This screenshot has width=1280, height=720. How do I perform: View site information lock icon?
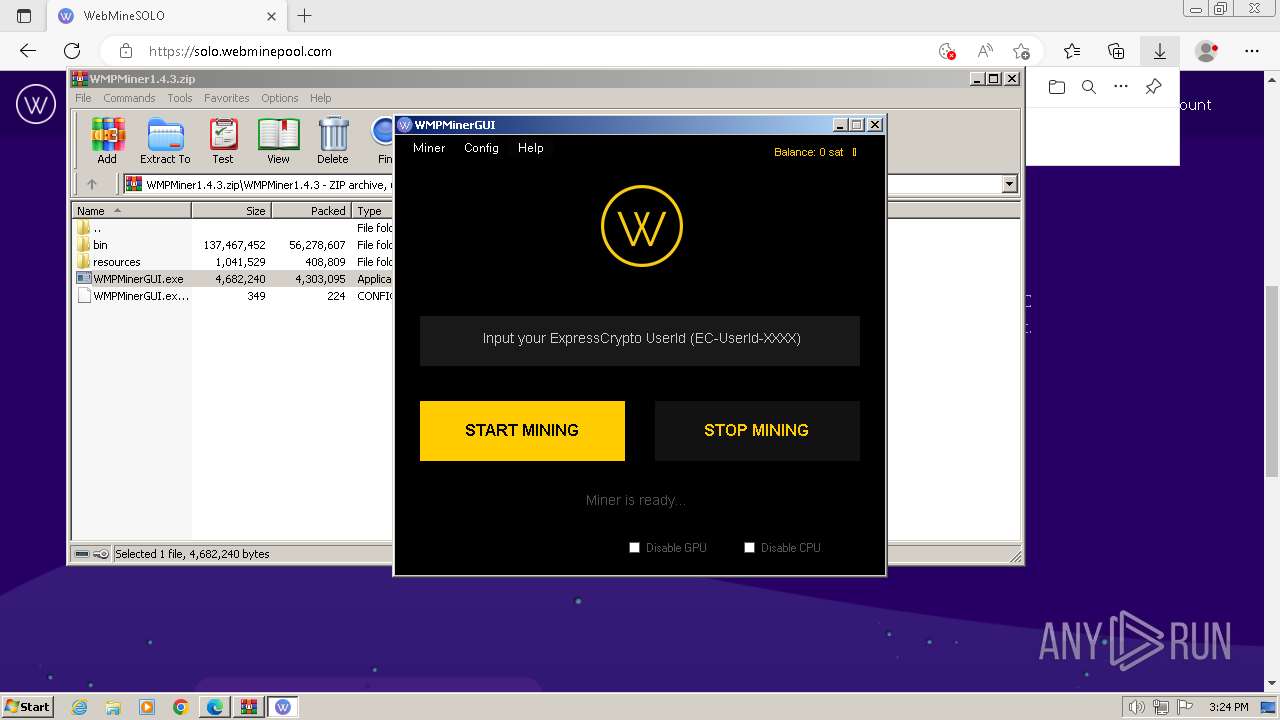126,51
